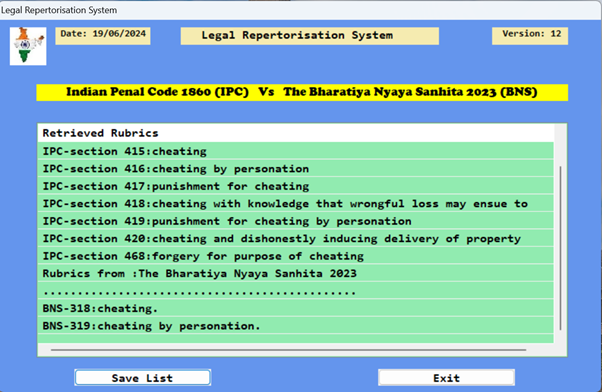This screenshot has width=602, height=392.
Task: Click the Version: 12 label
Action: (x=530, y=36)
